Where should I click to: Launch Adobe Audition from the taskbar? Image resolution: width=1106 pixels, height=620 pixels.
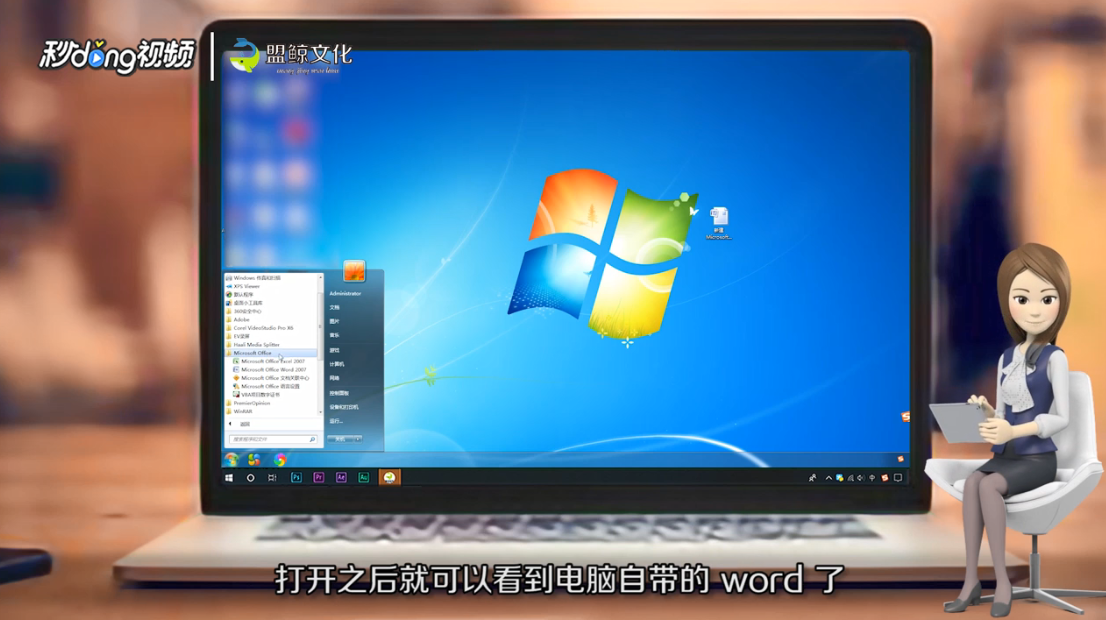[x=364, y=478]
